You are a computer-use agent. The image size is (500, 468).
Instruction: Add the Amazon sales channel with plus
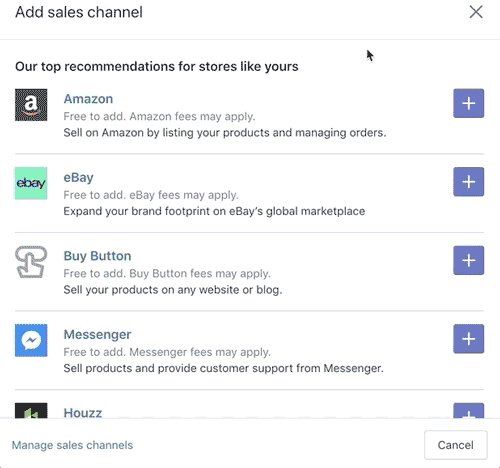[x=468, y=103]
